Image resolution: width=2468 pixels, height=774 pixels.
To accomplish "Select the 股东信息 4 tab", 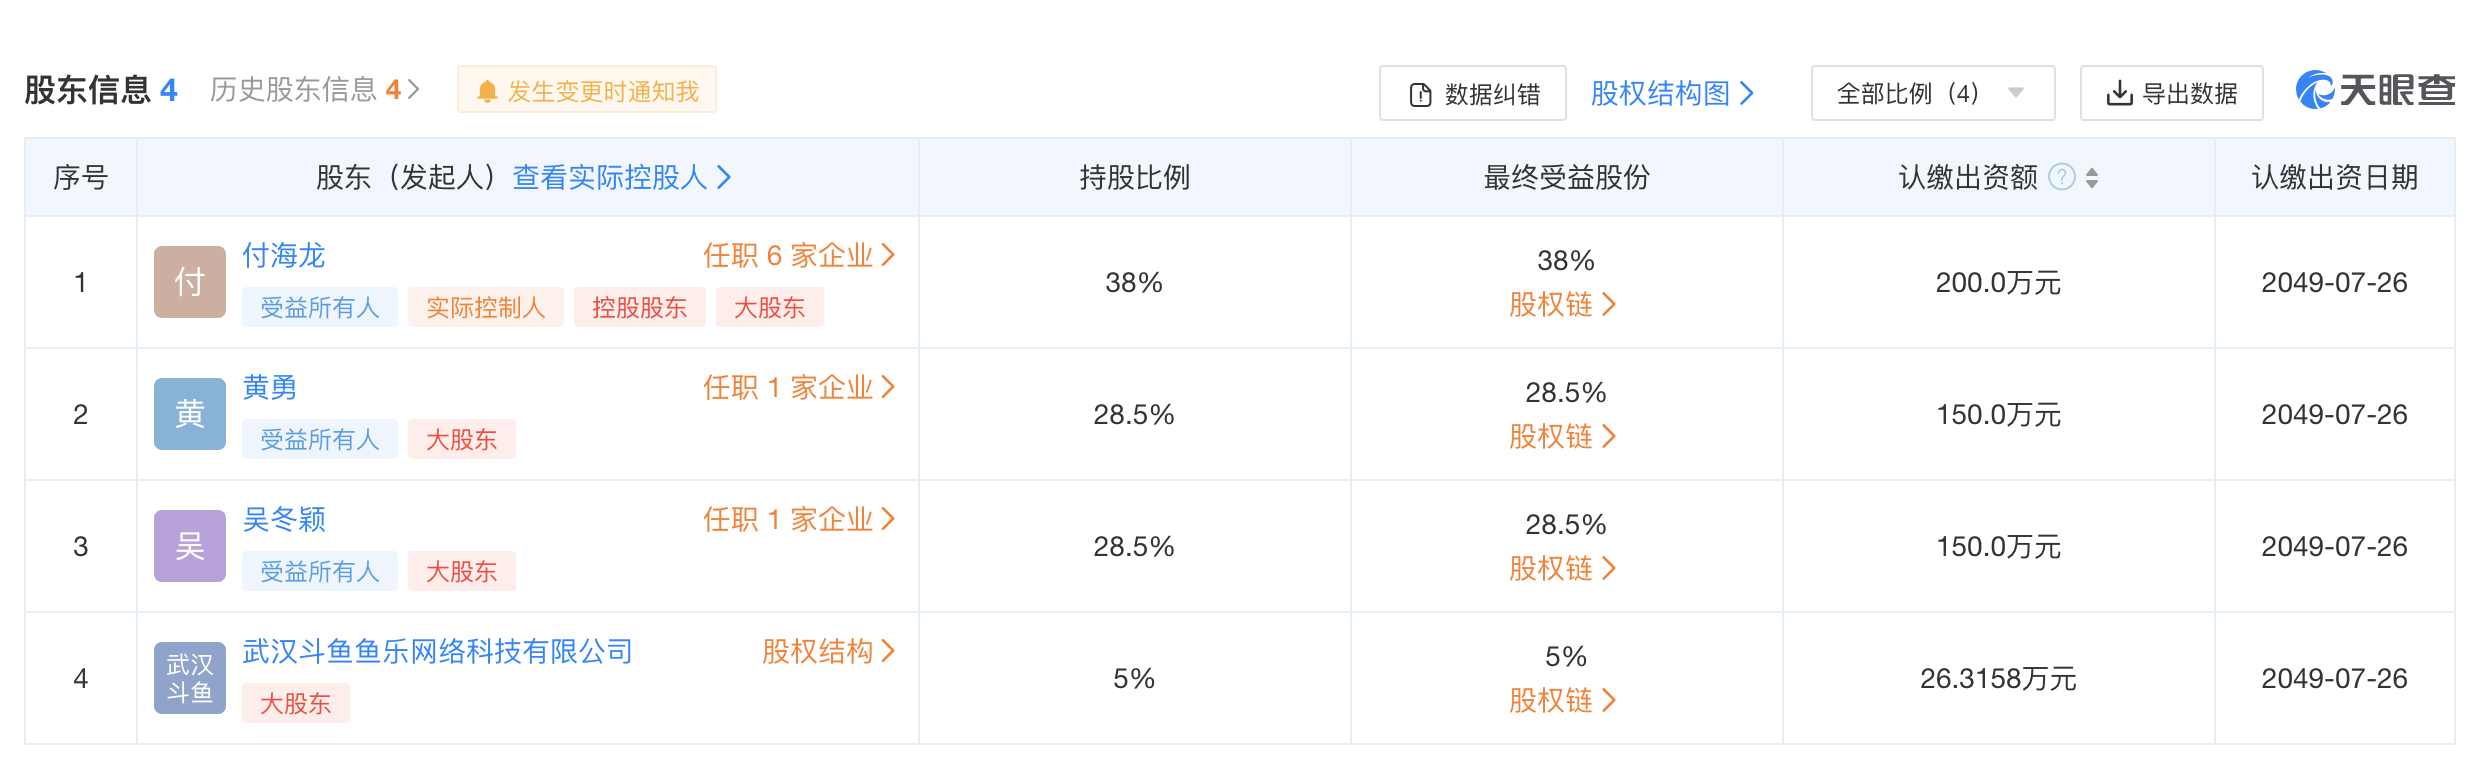I will [101, 90].
